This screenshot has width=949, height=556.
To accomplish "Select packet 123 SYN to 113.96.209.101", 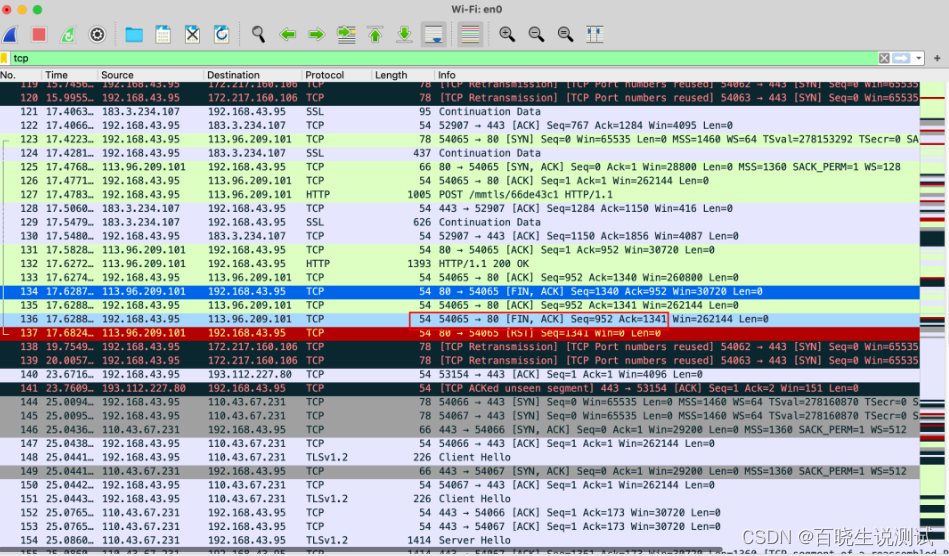I will [x=460, y=139].
